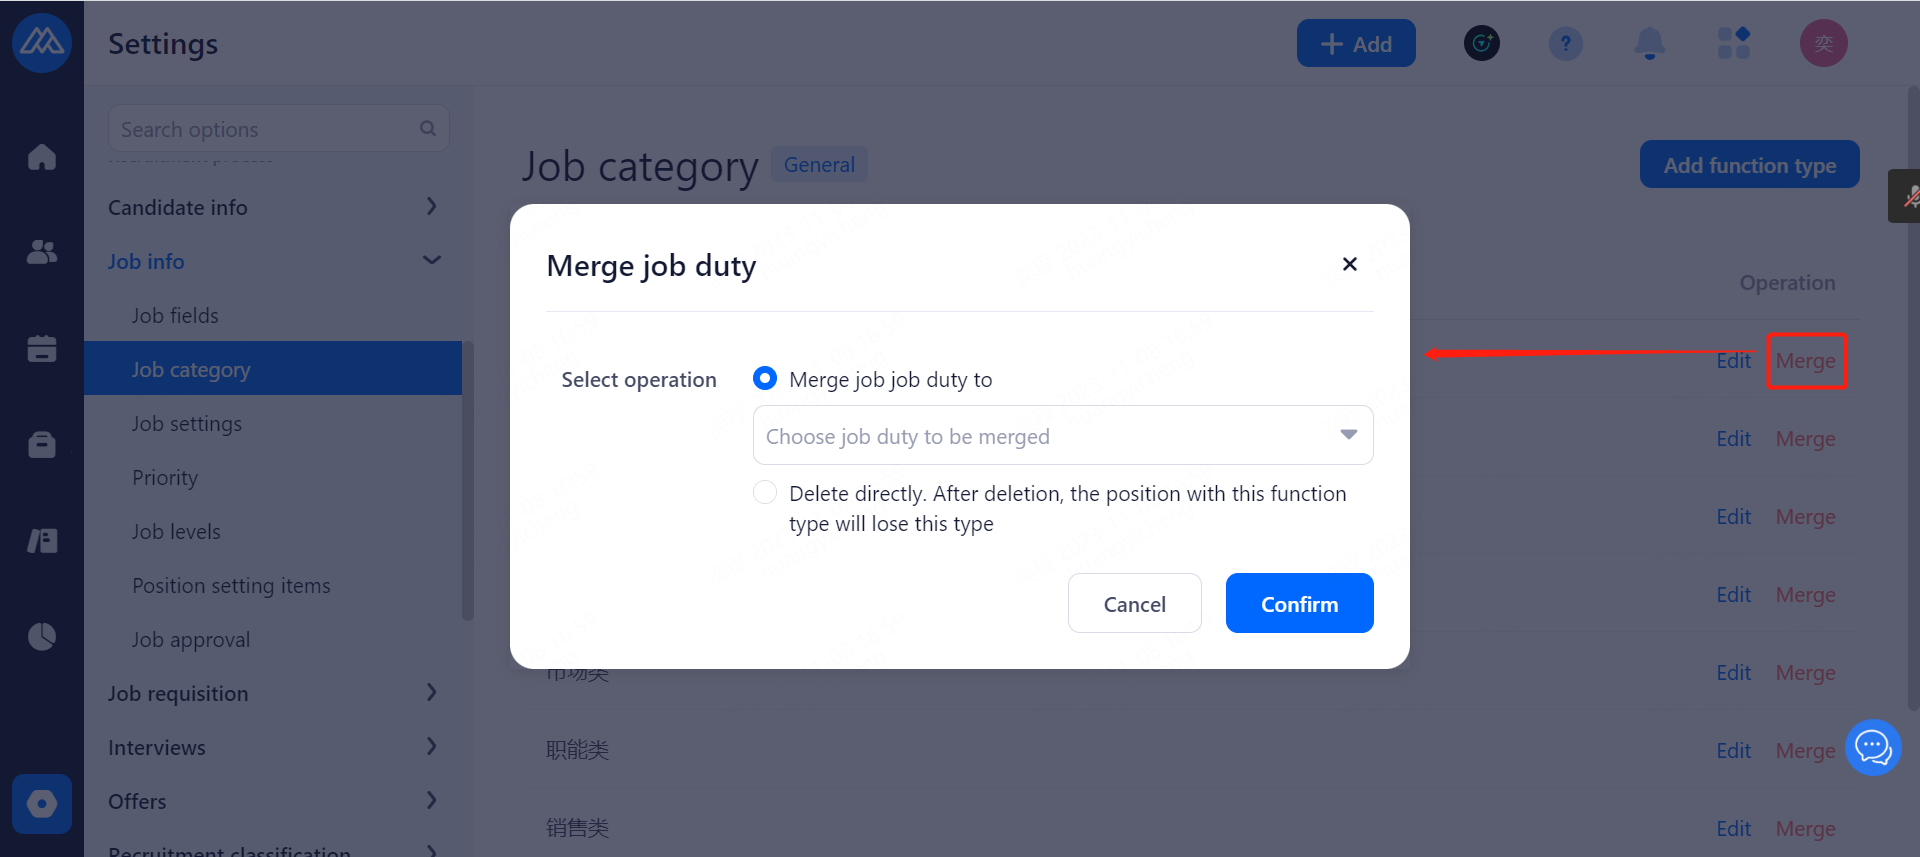Select the 'Delete directly' radio option

(x=765, y=493)
